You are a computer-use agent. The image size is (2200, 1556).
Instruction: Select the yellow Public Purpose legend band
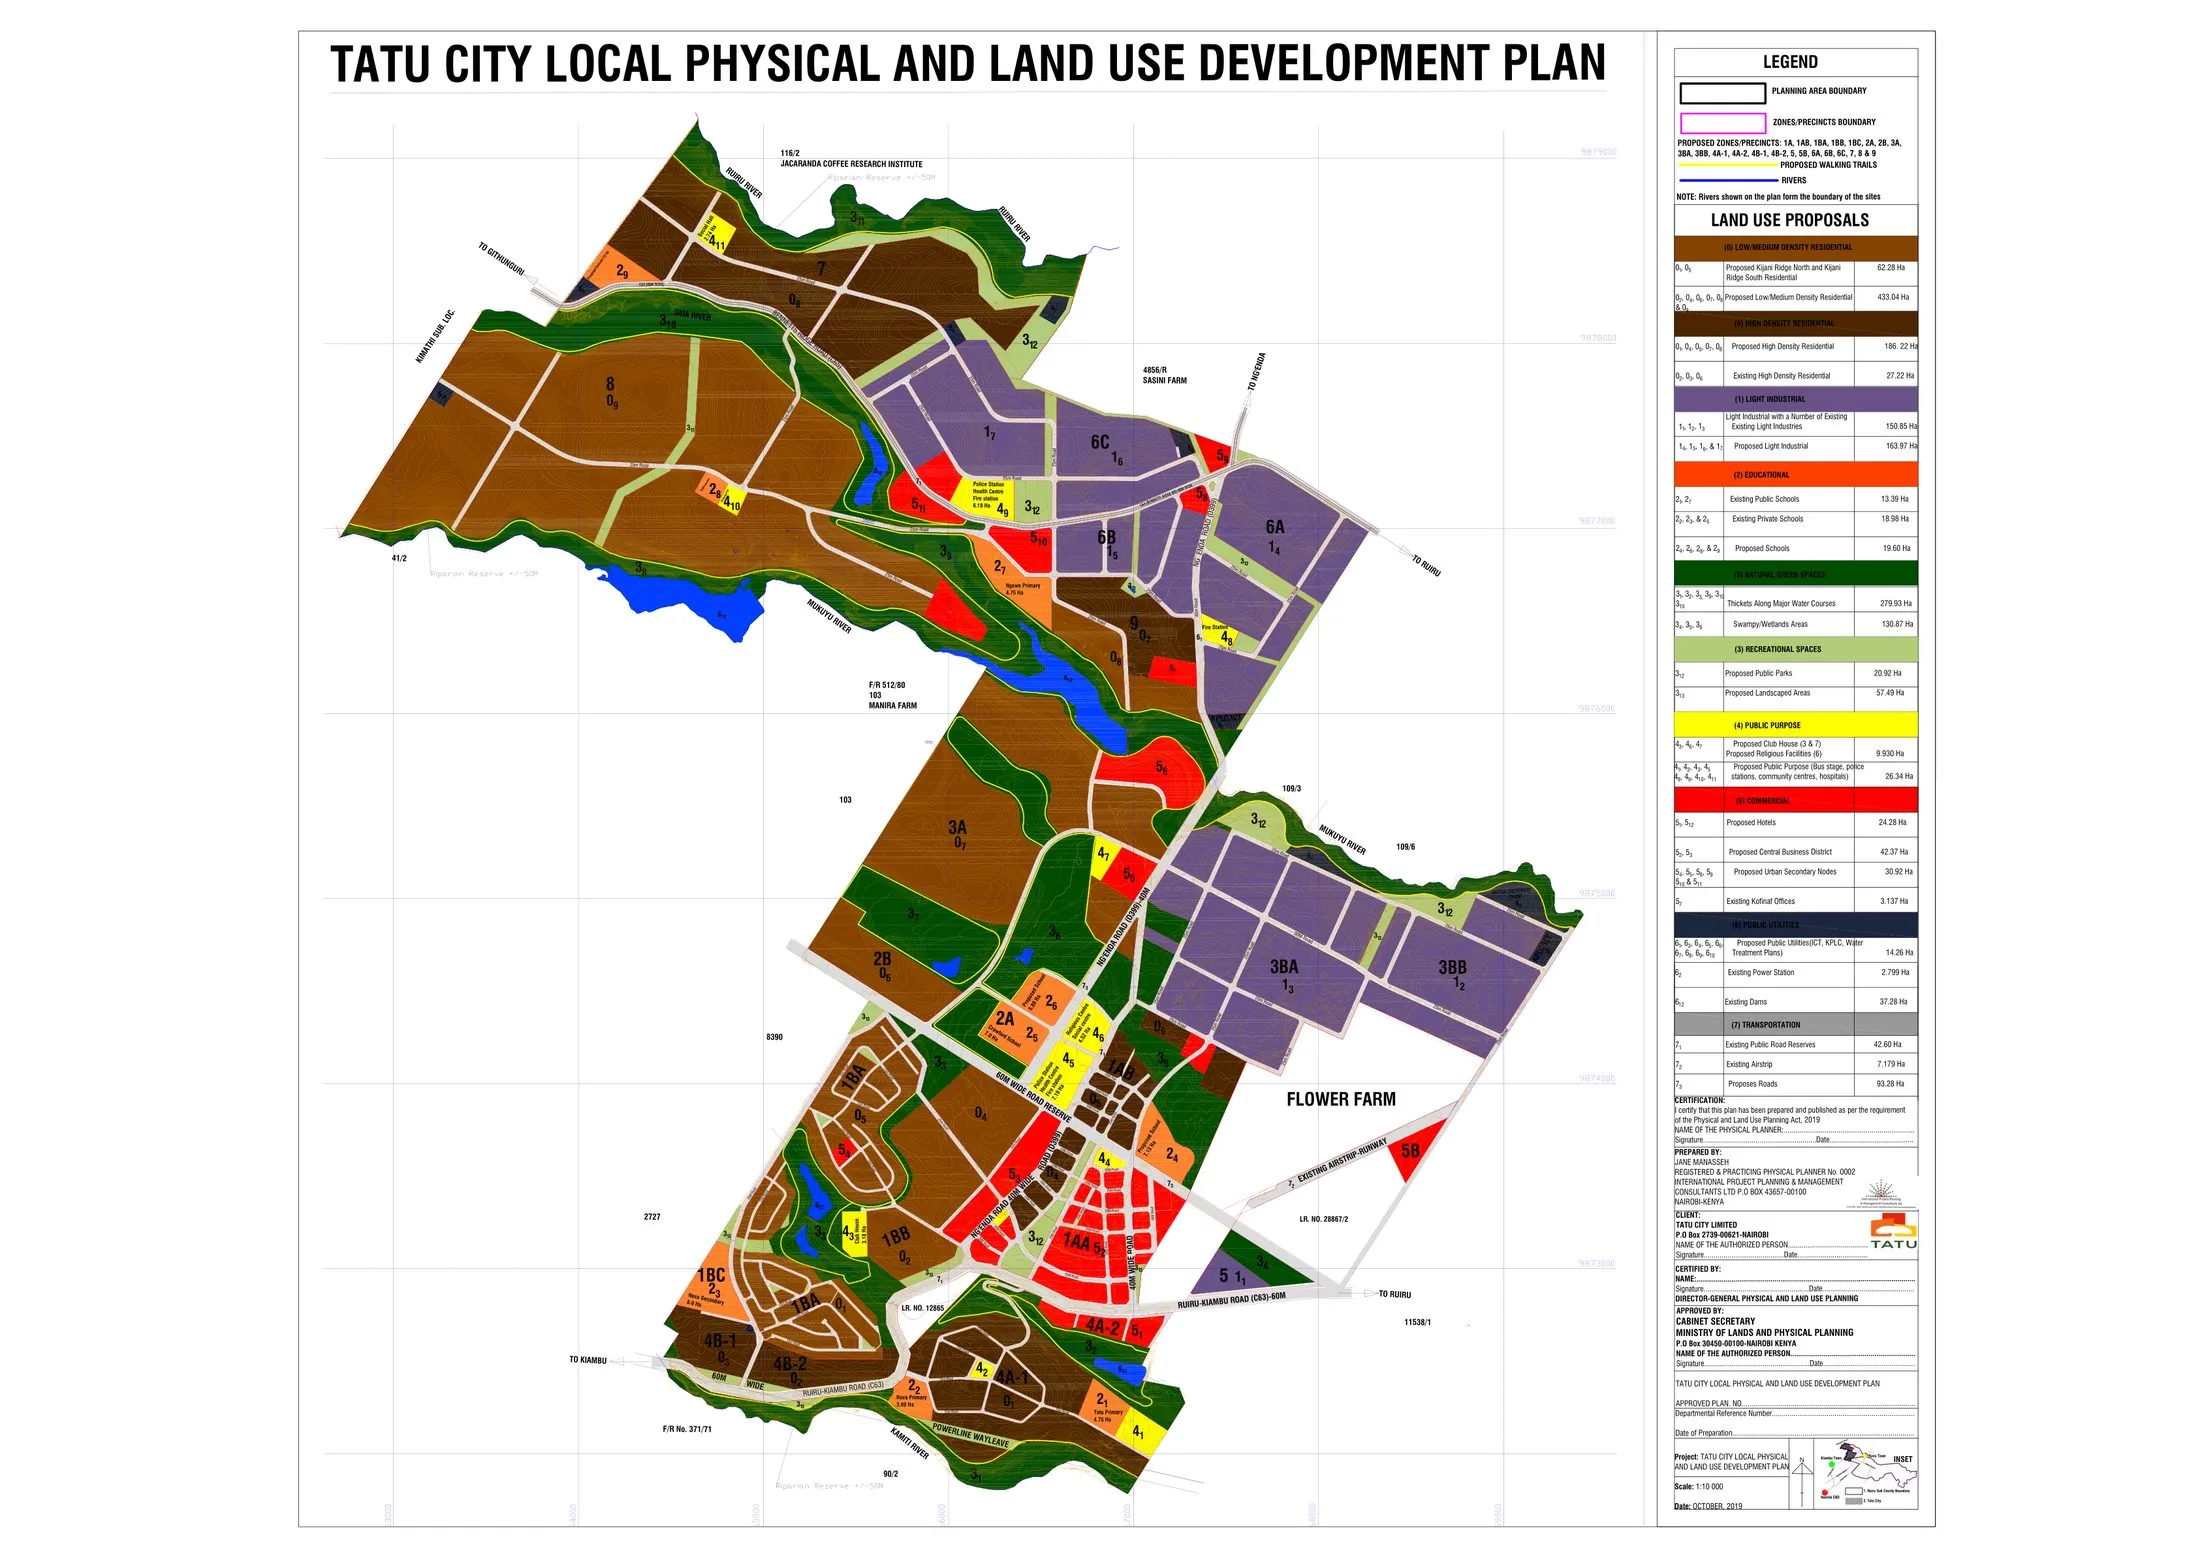pos(1796,725)
